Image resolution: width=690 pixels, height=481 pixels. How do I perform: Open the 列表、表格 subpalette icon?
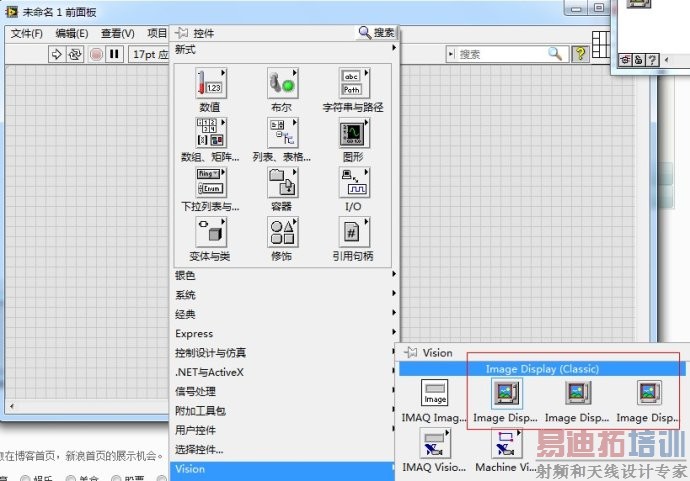283,133
